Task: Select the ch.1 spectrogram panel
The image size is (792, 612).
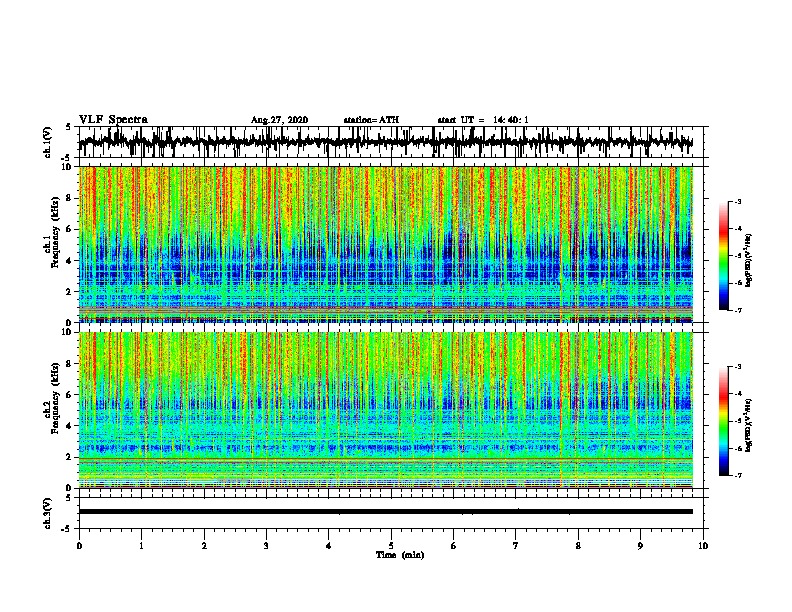Action: [x=386, y=244]
